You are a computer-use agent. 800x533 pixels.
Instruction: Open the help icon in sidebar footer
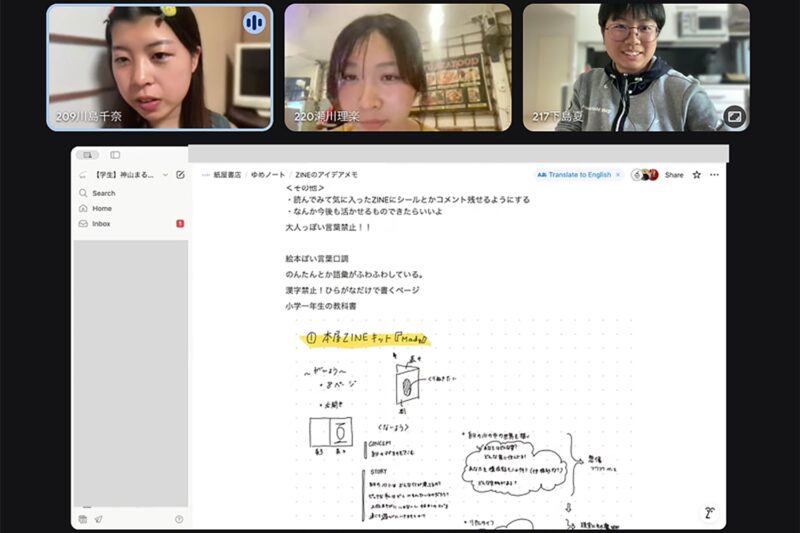pyautogui.click(x=179, y=519)
